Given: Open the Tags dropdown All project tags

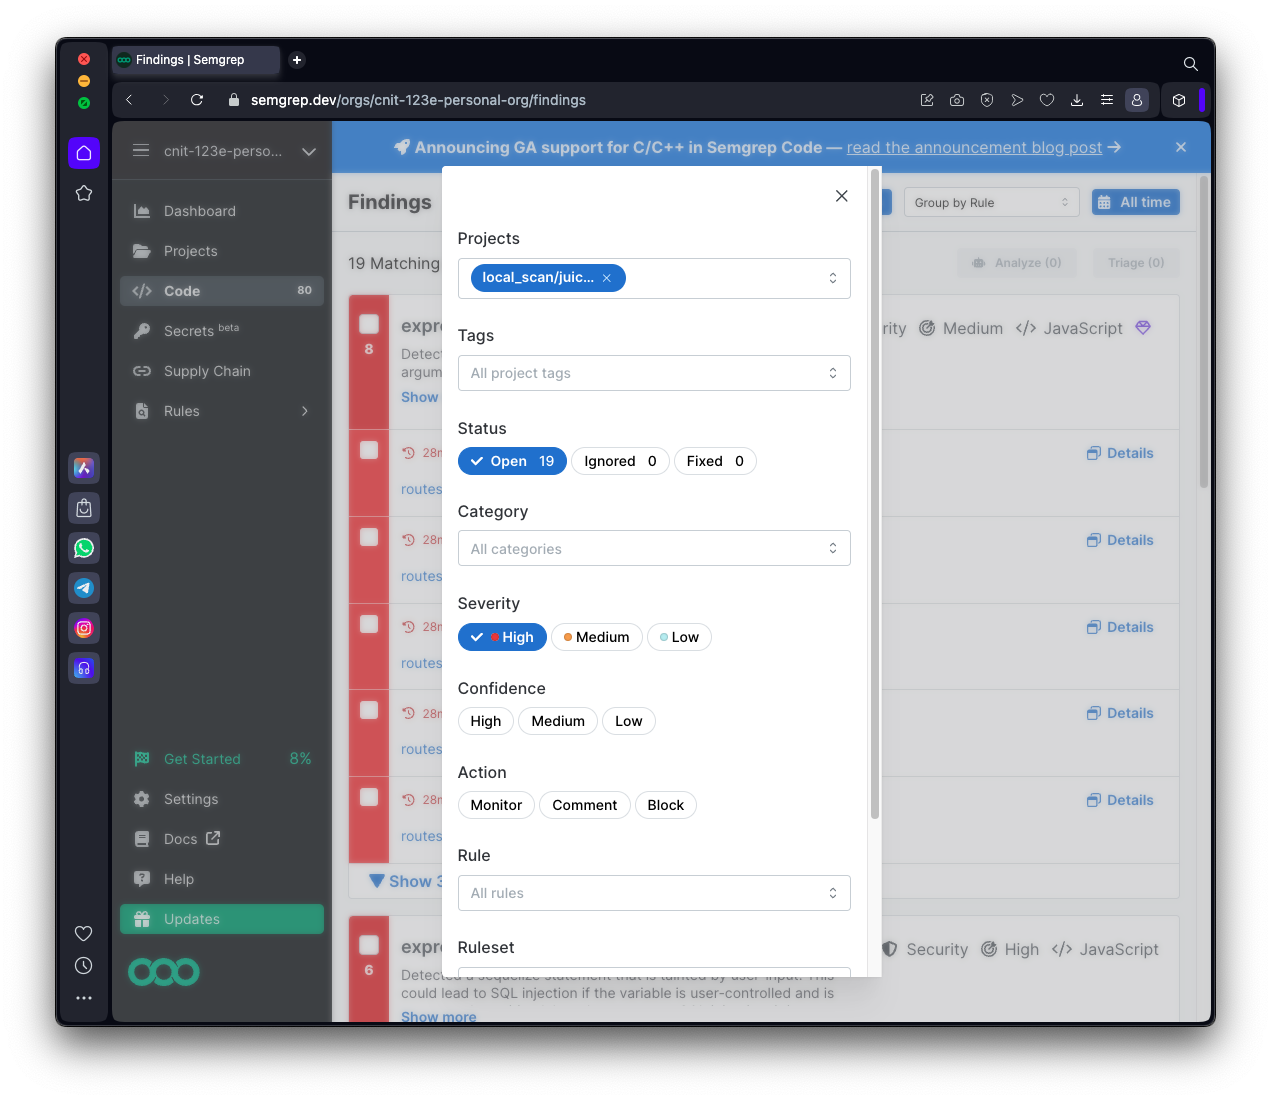Looking at the screenshot, I should (x=654, y=373).
